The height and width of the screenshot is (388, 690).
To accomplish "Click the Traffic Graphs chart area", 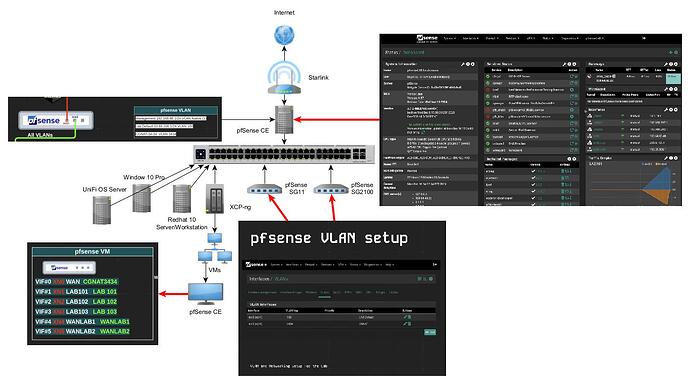I will click(x=632, y=184).
